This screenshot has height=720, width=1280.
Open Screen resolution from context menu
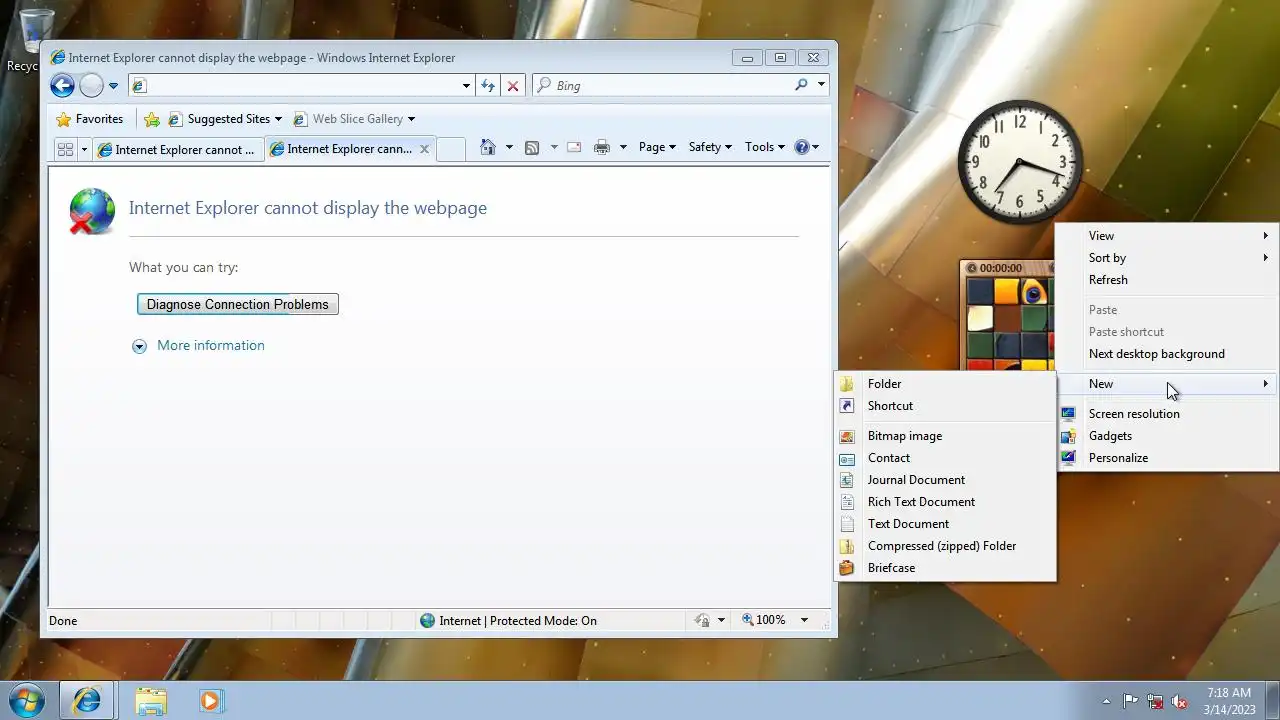point(1167,414)
